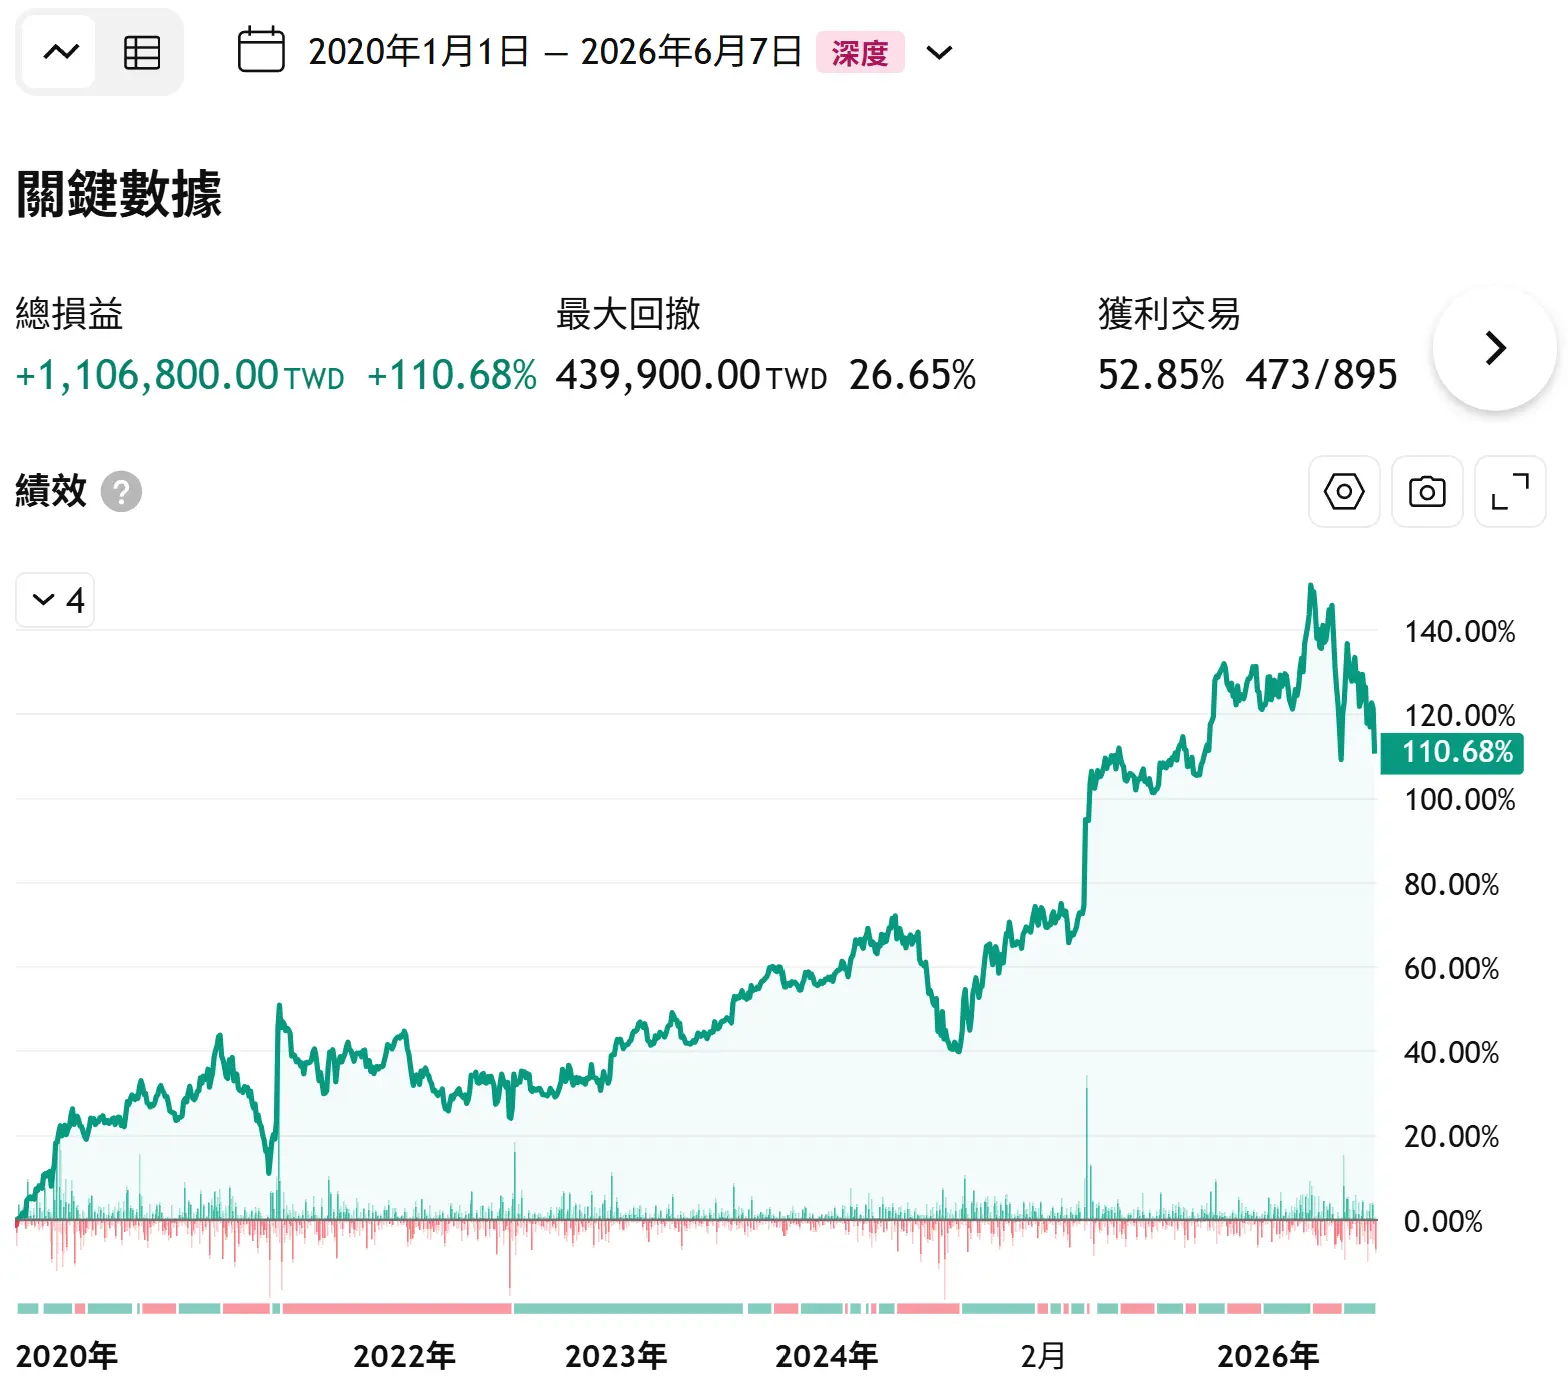
Task: Click the 最大回撤 label
Action: [x=628, y=314]
